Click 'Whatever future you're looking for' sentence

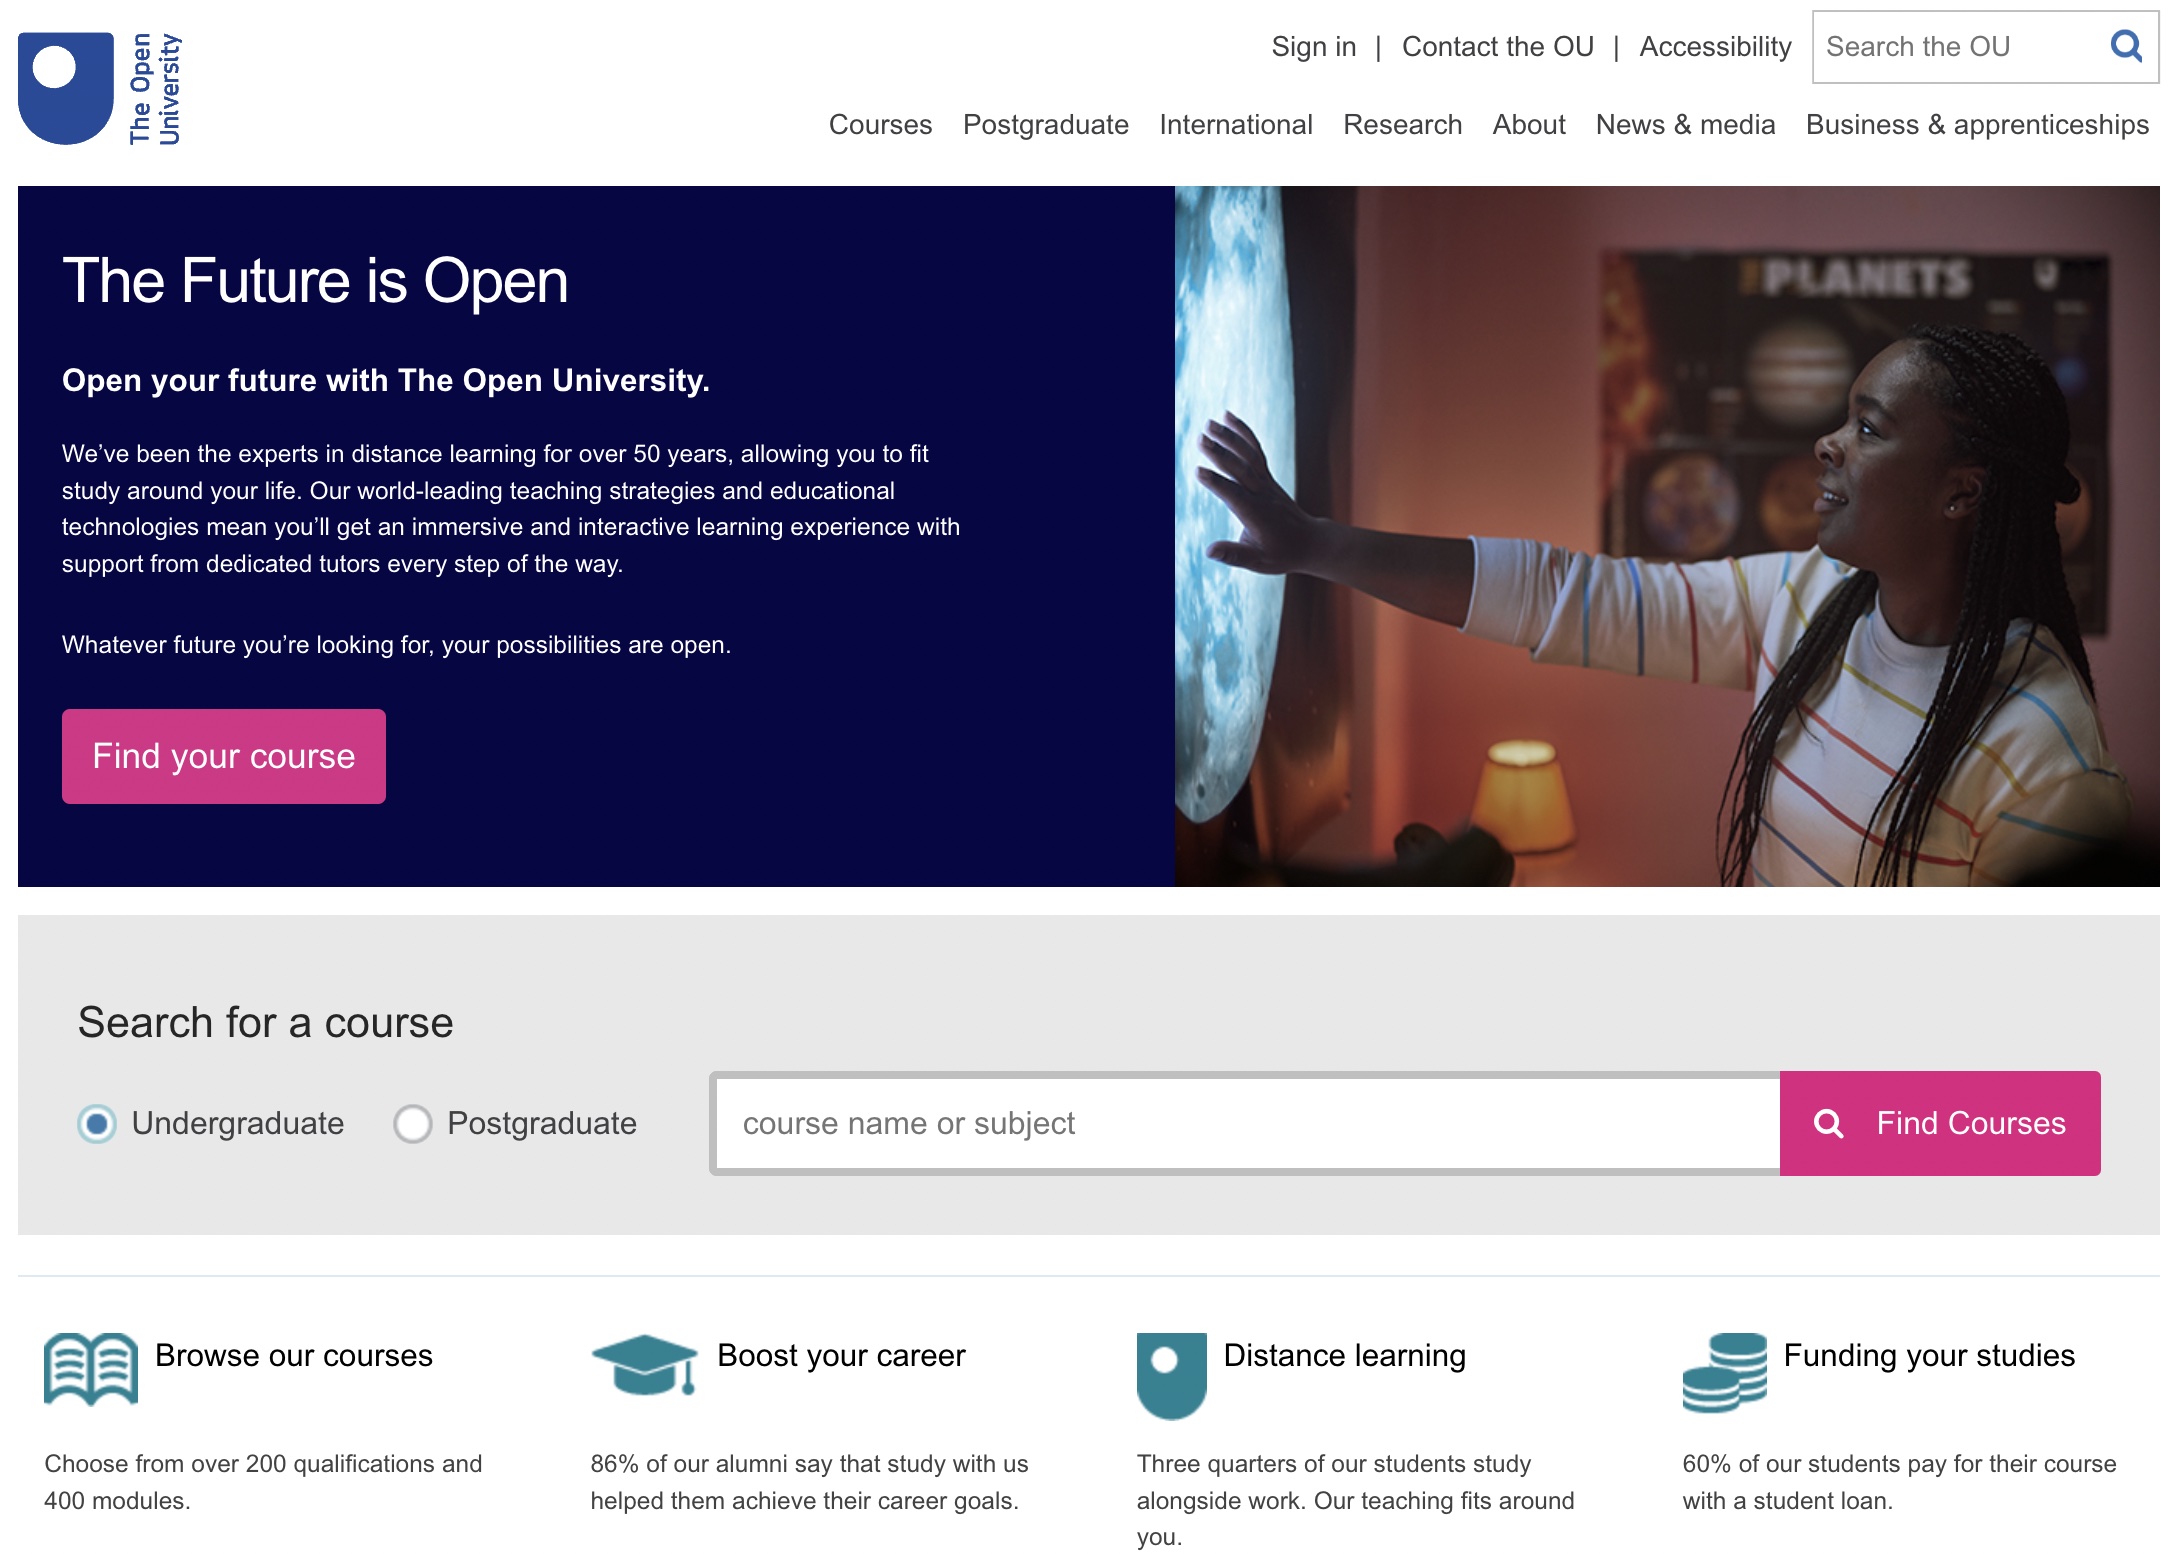point(396,645)
